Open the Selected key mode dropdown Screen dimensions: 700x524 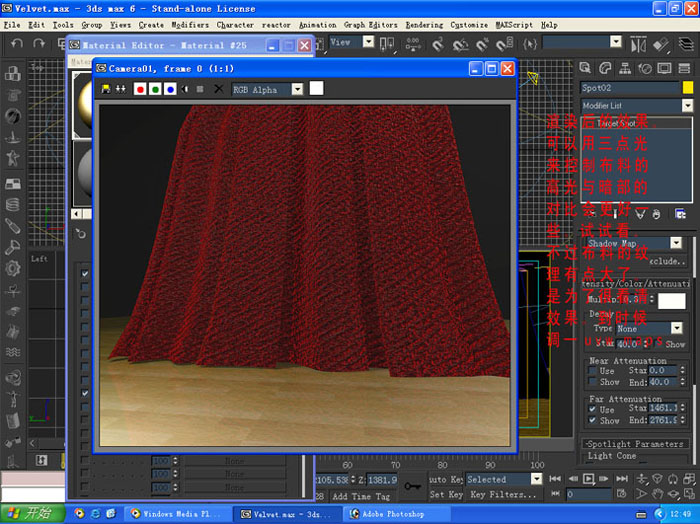coord(537,479)
